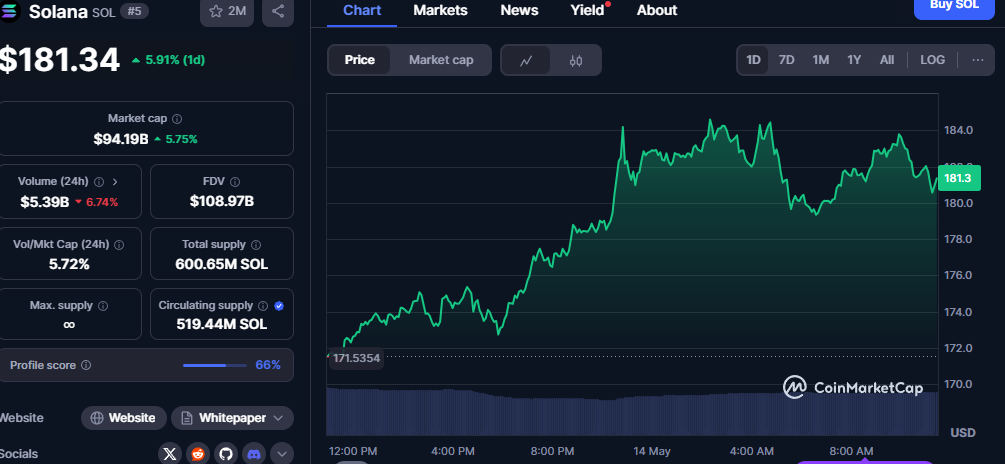Screen dimensions: 1005x464
Task: Click the $108.97B FDV value
Action: 222,201
